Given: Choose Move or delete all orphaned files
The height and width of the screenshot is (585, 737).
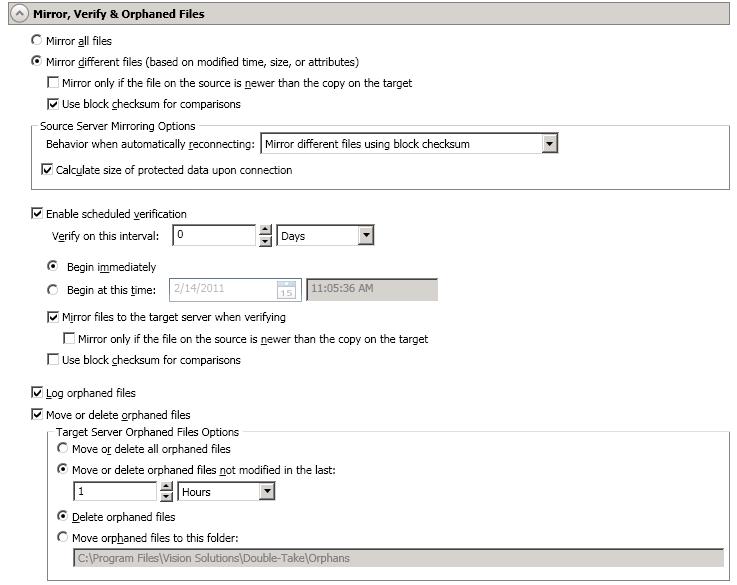Looking at the screenshot, I should coord(63,449).
